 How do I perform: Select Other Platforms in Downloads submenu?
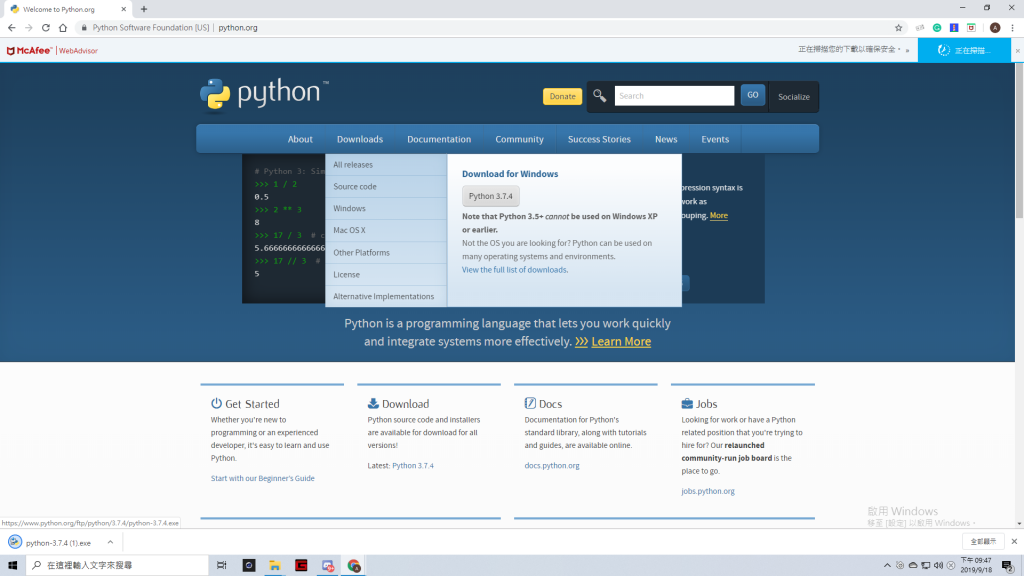pyautogui.click(x=386, y=253)
